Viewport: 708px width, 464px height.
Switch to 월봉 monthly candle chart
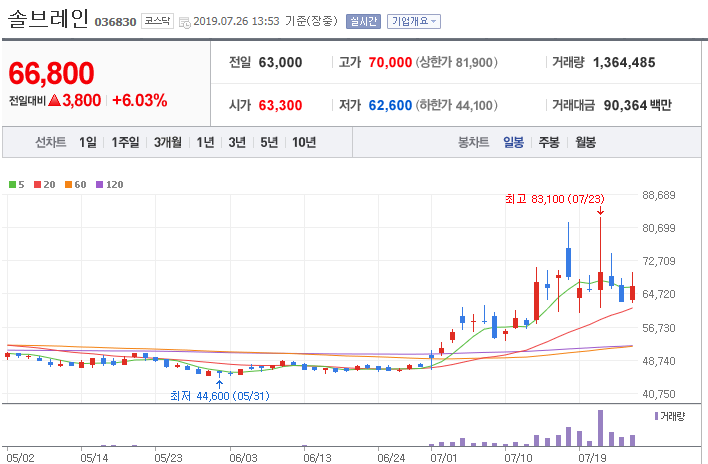click(585, 142)
